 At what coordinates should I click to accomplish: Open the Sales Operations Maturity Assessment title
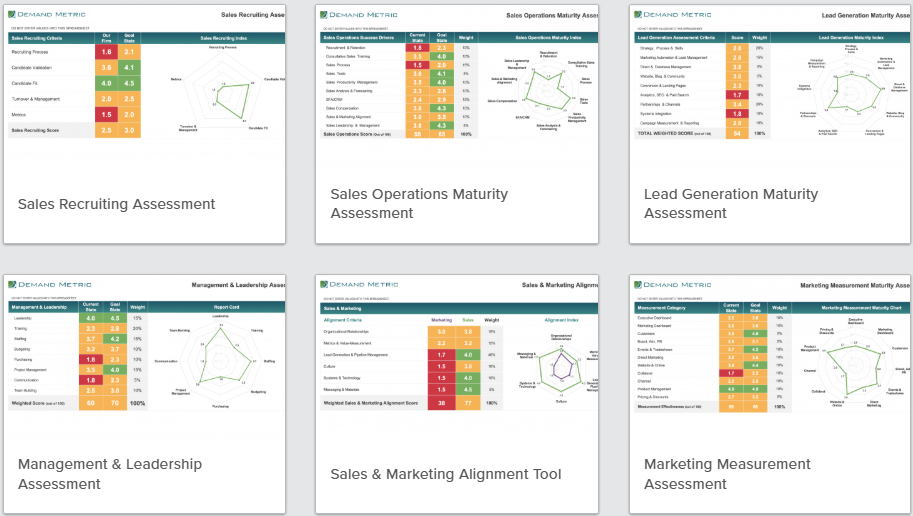tap(419, 203)
